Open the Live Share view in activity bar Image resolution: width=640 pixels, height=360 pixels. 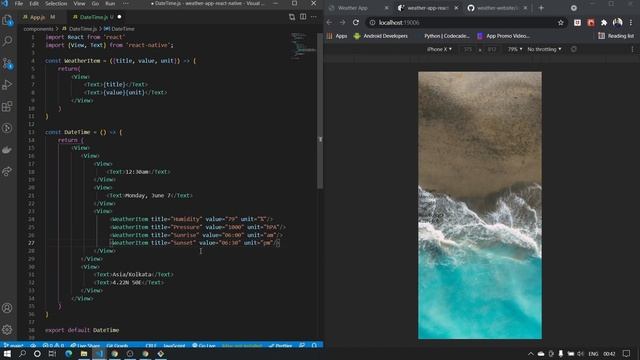point(7,171)
